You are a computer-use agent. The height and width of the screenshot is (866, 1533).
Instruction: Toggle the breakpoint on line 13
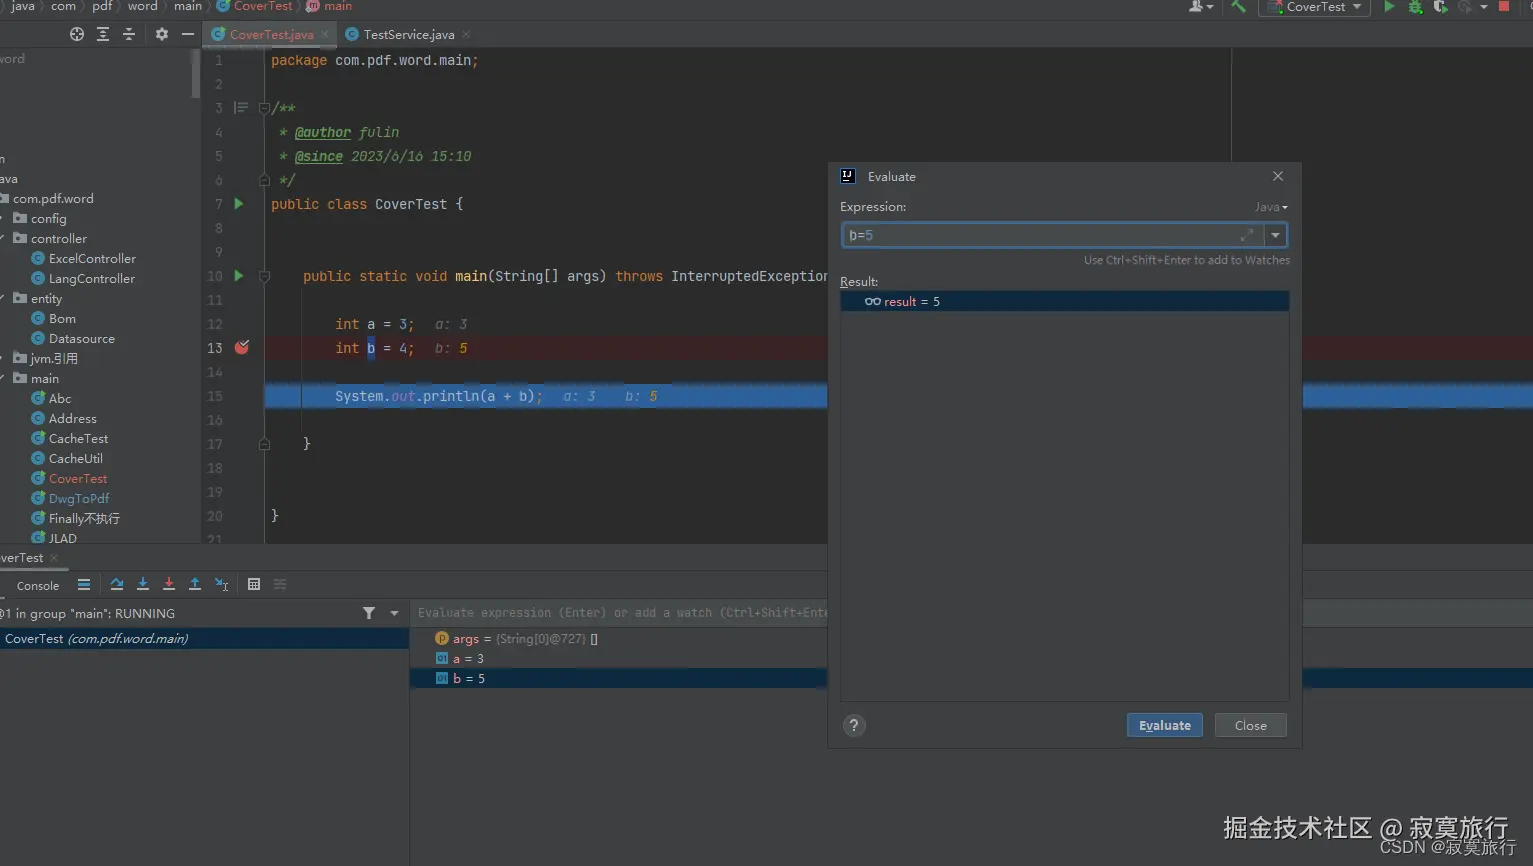click(x=242, y=348)
